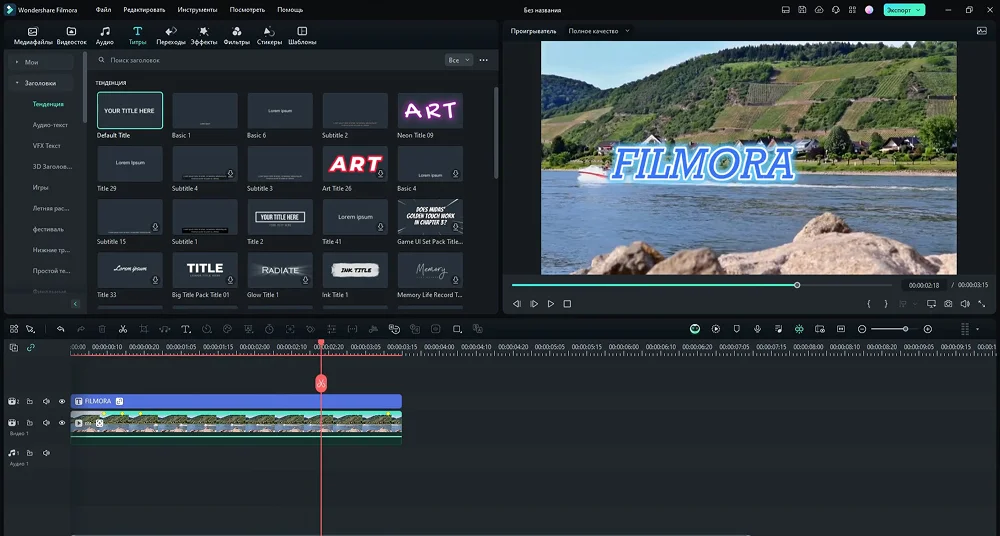Toggle visibility eye of video track 2

tap(62, 401)
